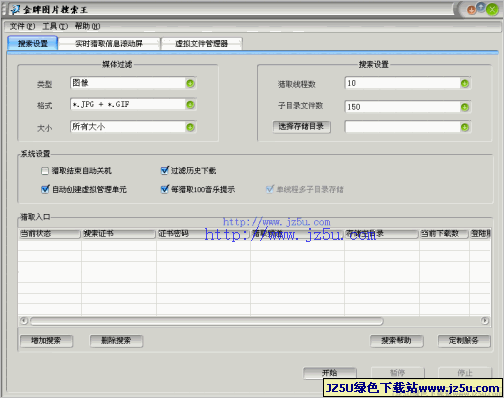Open the 工具(T) menu
The width and height of the screenshot is (504, 398).
point(55,26)
